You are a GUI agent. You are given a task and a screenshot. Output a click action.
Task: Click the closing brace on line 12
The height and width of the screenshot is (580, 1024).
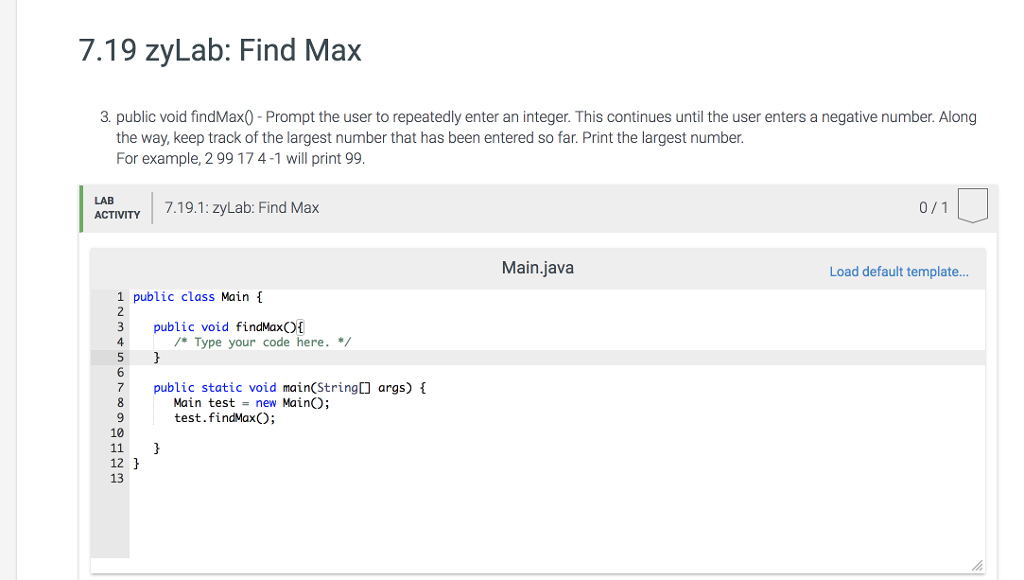tap(134, 462)
